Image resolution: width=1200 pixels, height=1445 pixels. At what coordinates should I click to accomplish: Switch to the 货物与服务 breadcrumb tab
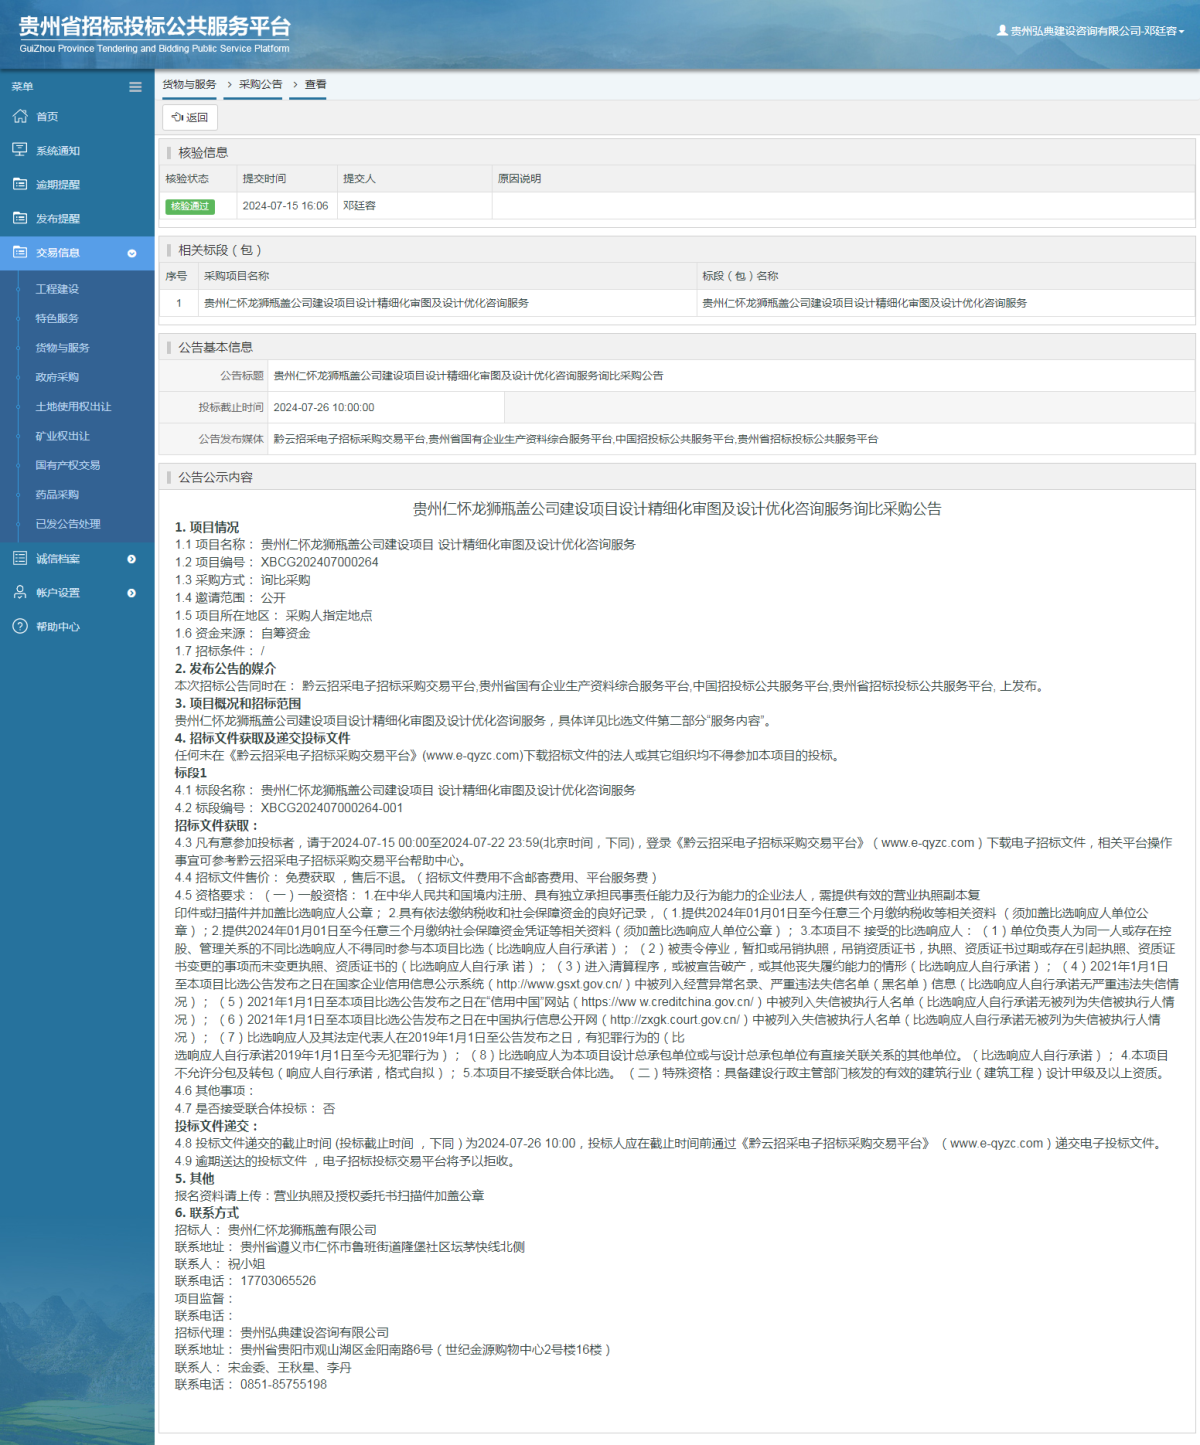(187, 85)
